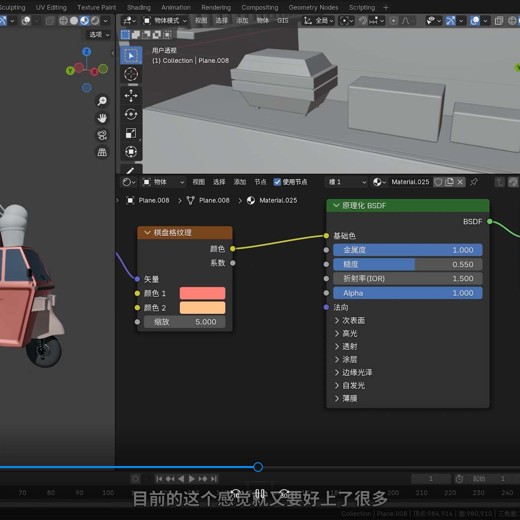Click the add workspace plus button
Screen dimensions: 520x520
point(386,7)
